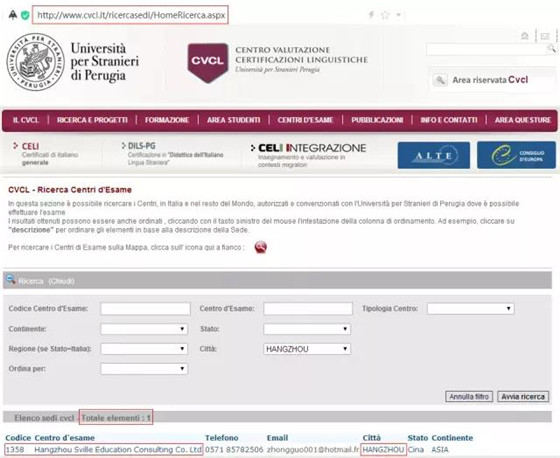Open the red map search icon
This screenshot has height=458, width=560.
[261, 247]
